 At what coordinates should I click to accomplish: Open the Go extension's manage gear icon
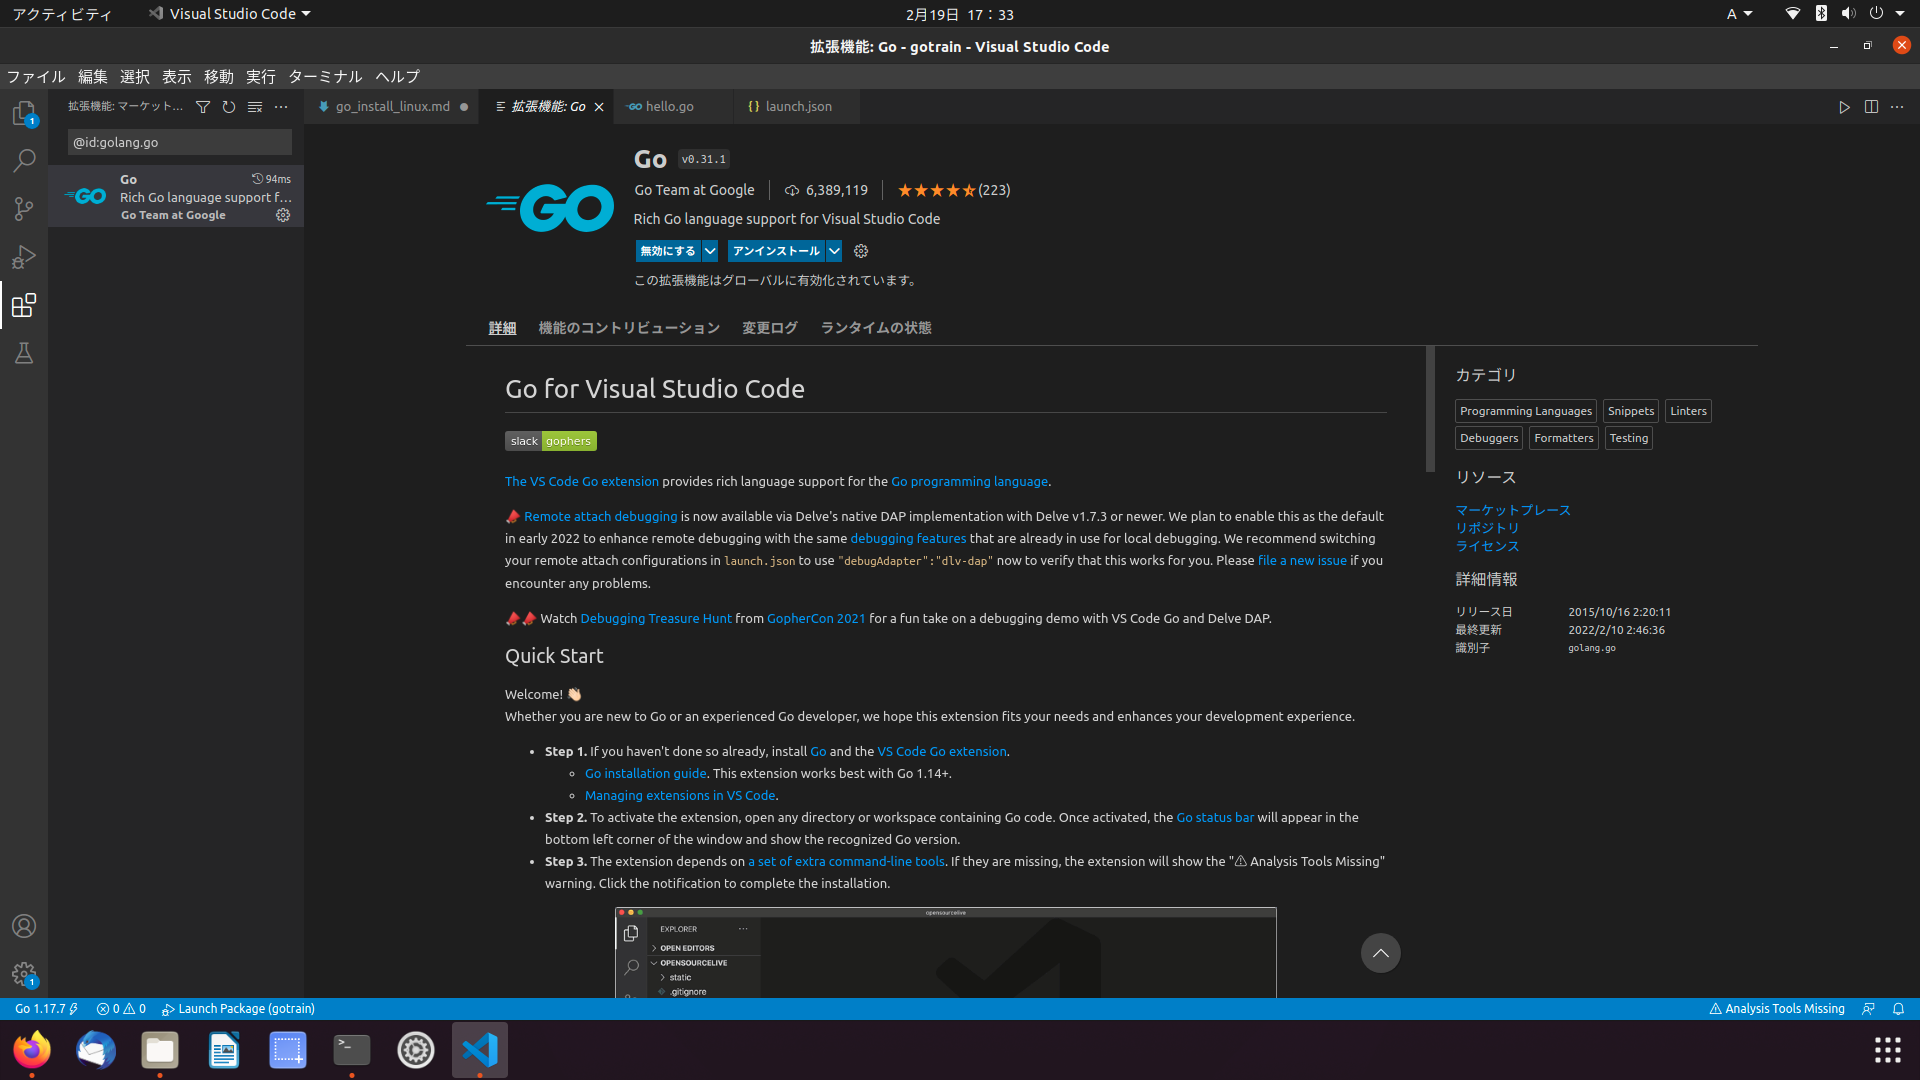pos(861,251)
